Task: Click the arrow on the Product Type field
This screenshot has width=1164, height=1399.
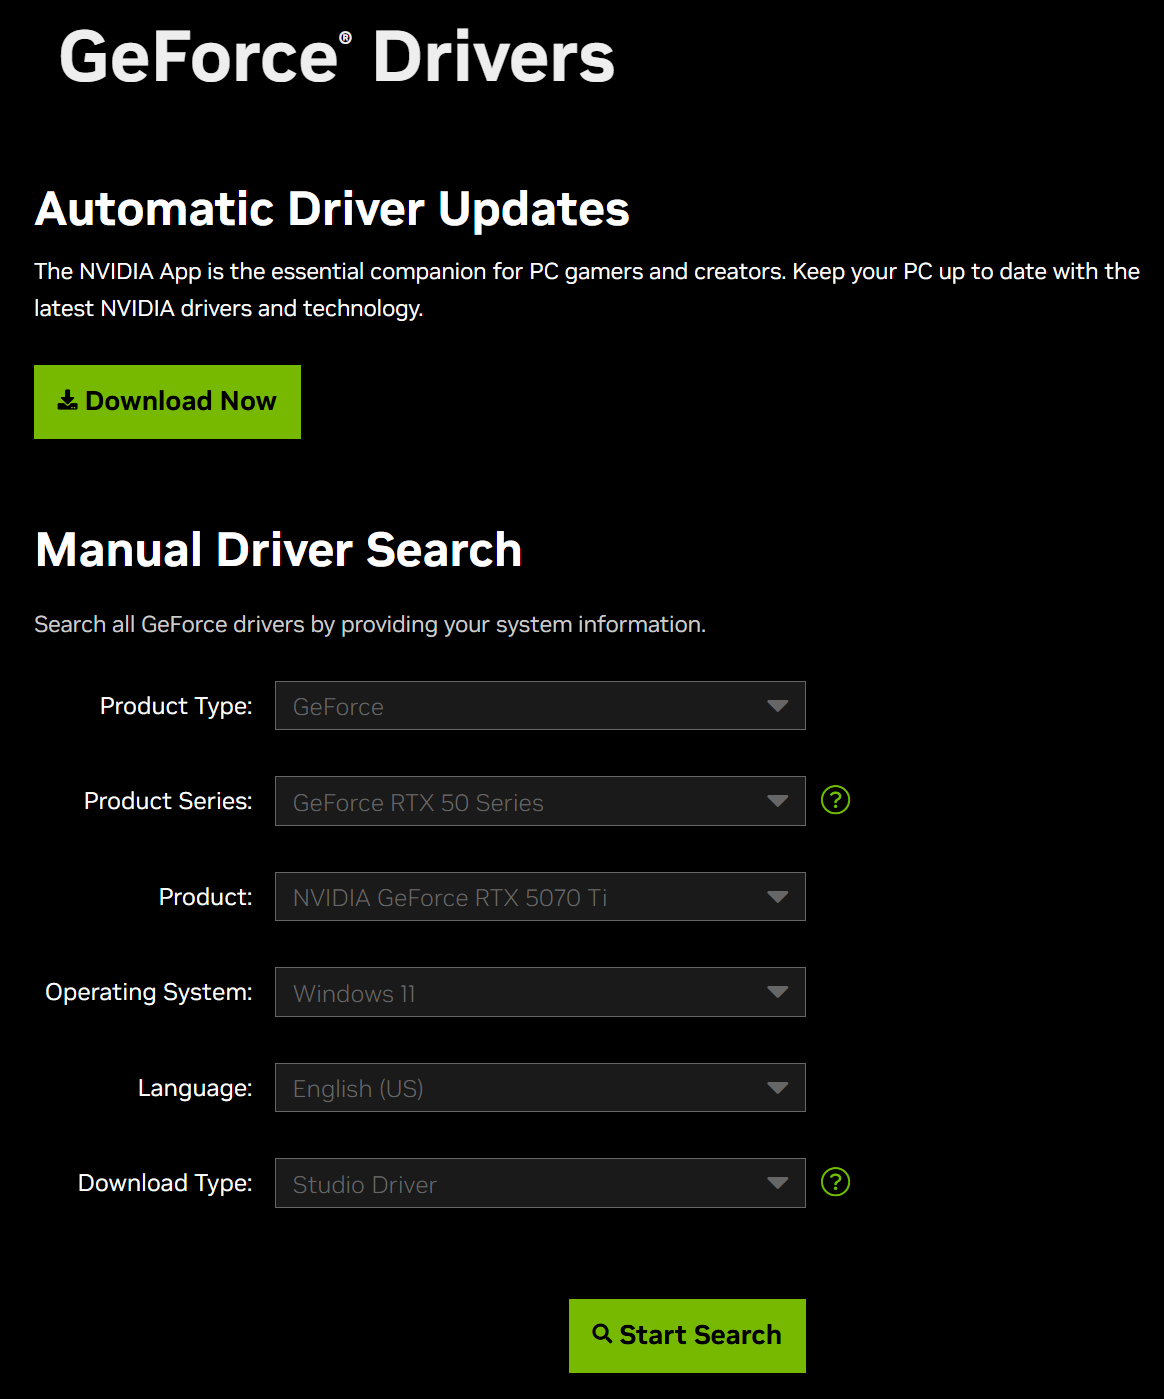Action: tap(777, 706)
